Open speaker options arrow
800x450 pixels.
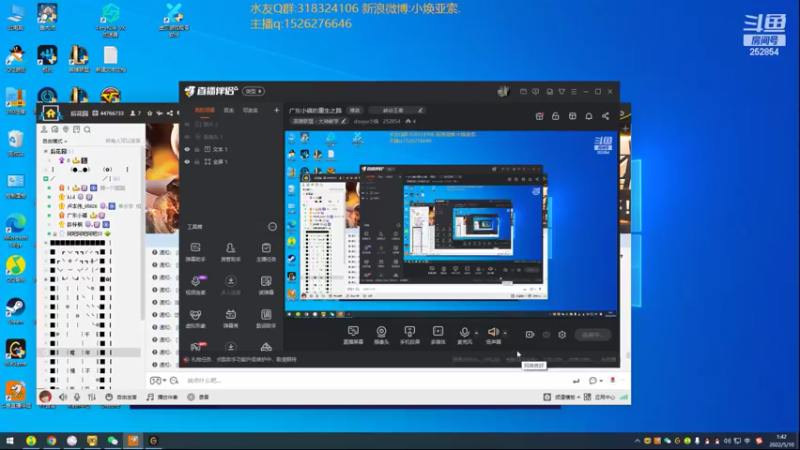[x=505, y=333]
